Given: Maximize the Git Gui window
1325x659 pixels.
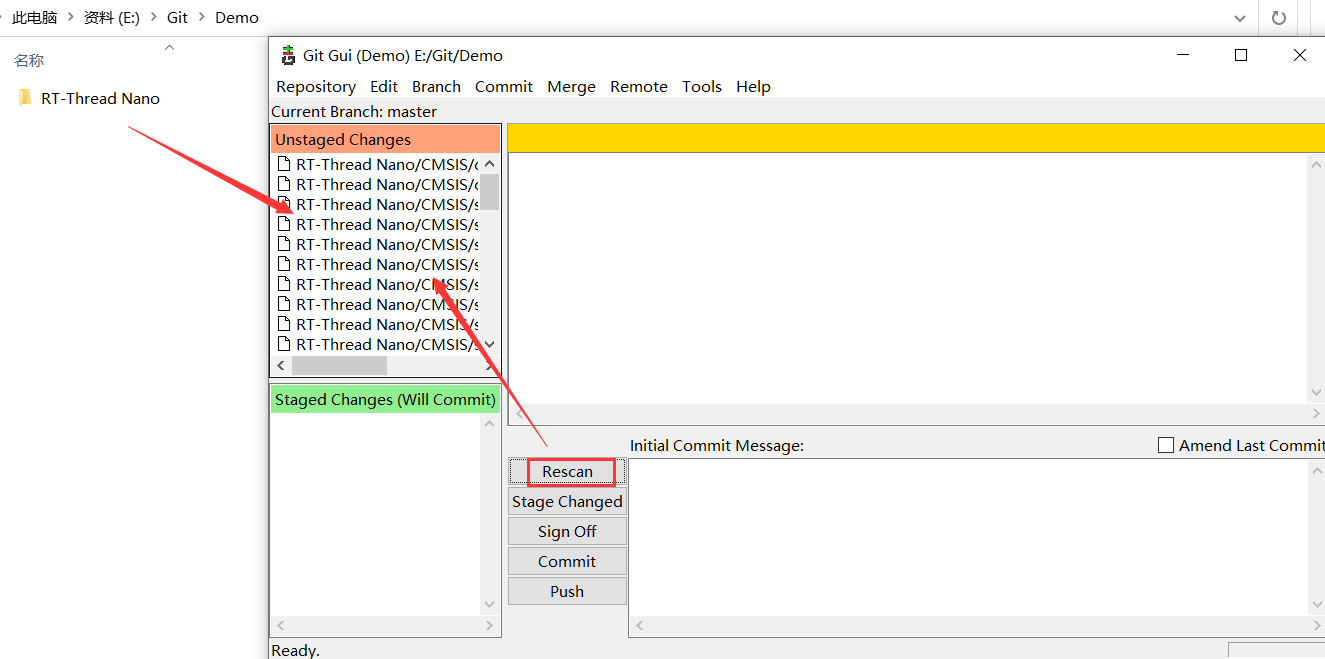Looking at the screenshot, I should pos(1241,55).
